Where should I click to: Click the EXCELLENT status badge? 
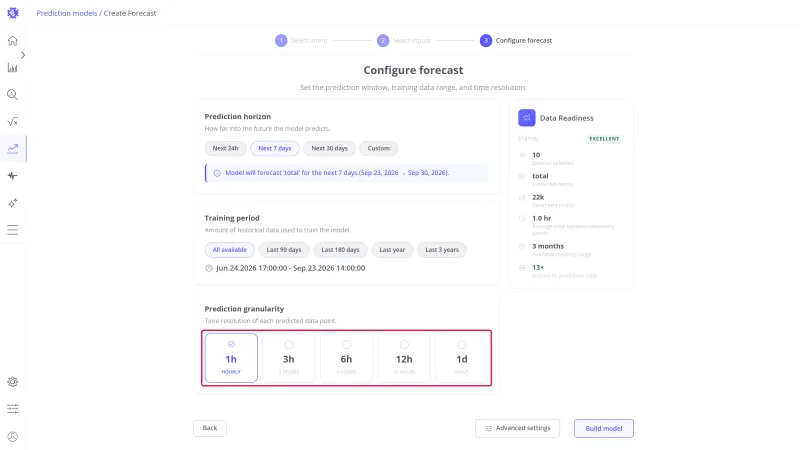604,139
